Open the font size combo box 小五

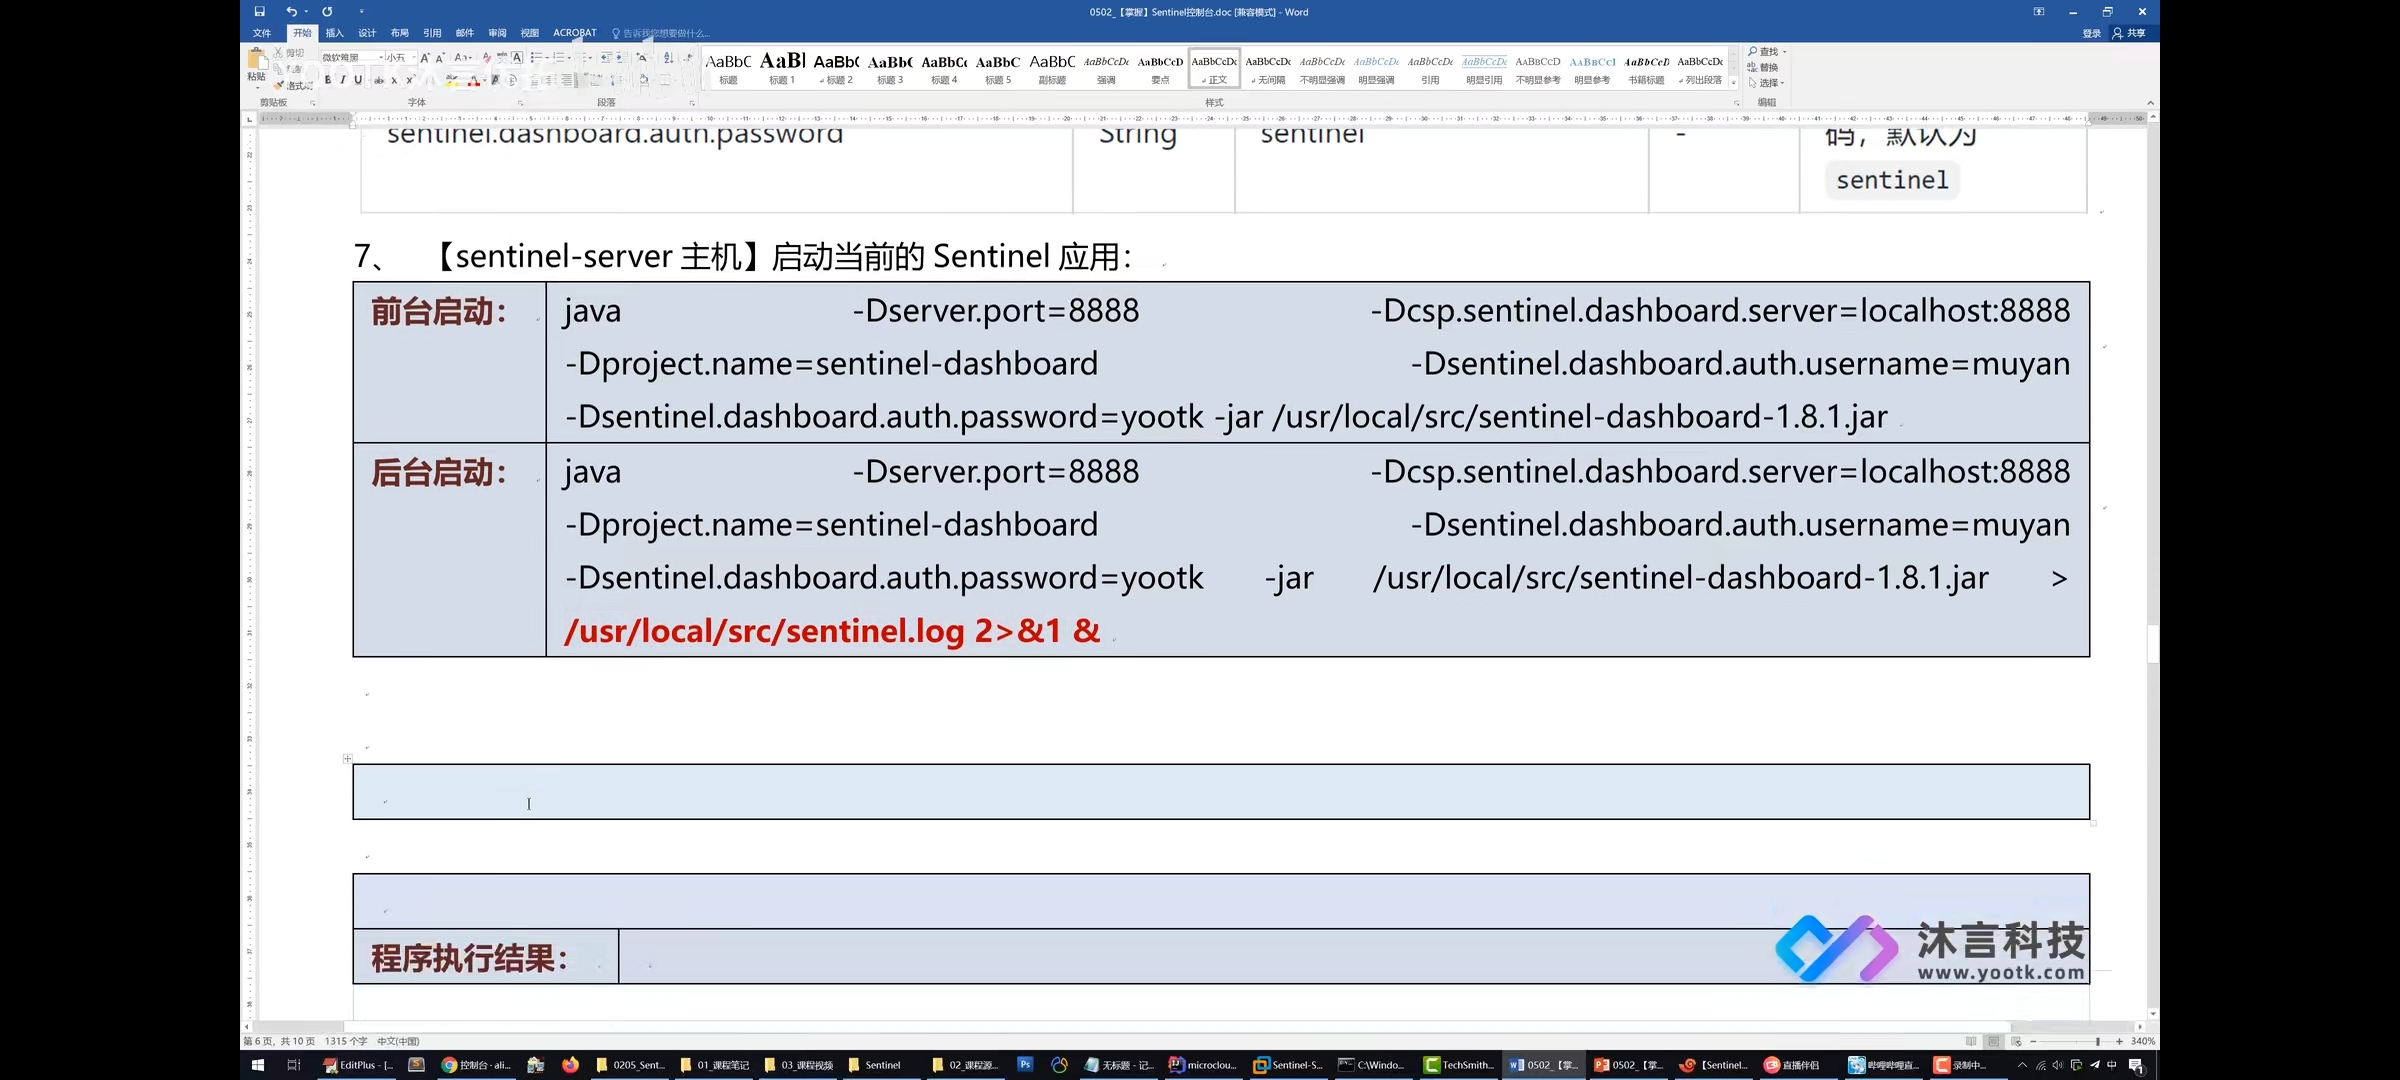click(x=401, y=58)
